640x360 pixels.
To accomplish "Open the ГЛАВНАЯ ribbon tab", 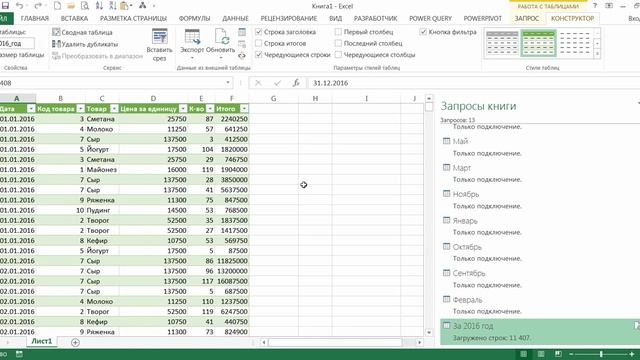I will tap(35, 18).
